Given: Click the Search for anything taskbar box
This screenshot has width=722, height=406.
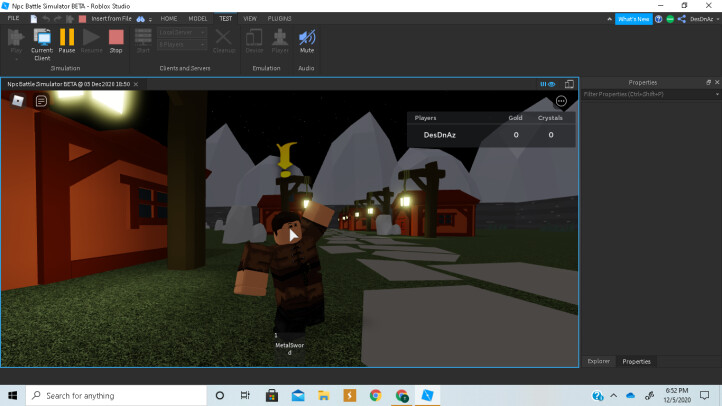Looking at the screenshot, I should (x=116, y=395).
